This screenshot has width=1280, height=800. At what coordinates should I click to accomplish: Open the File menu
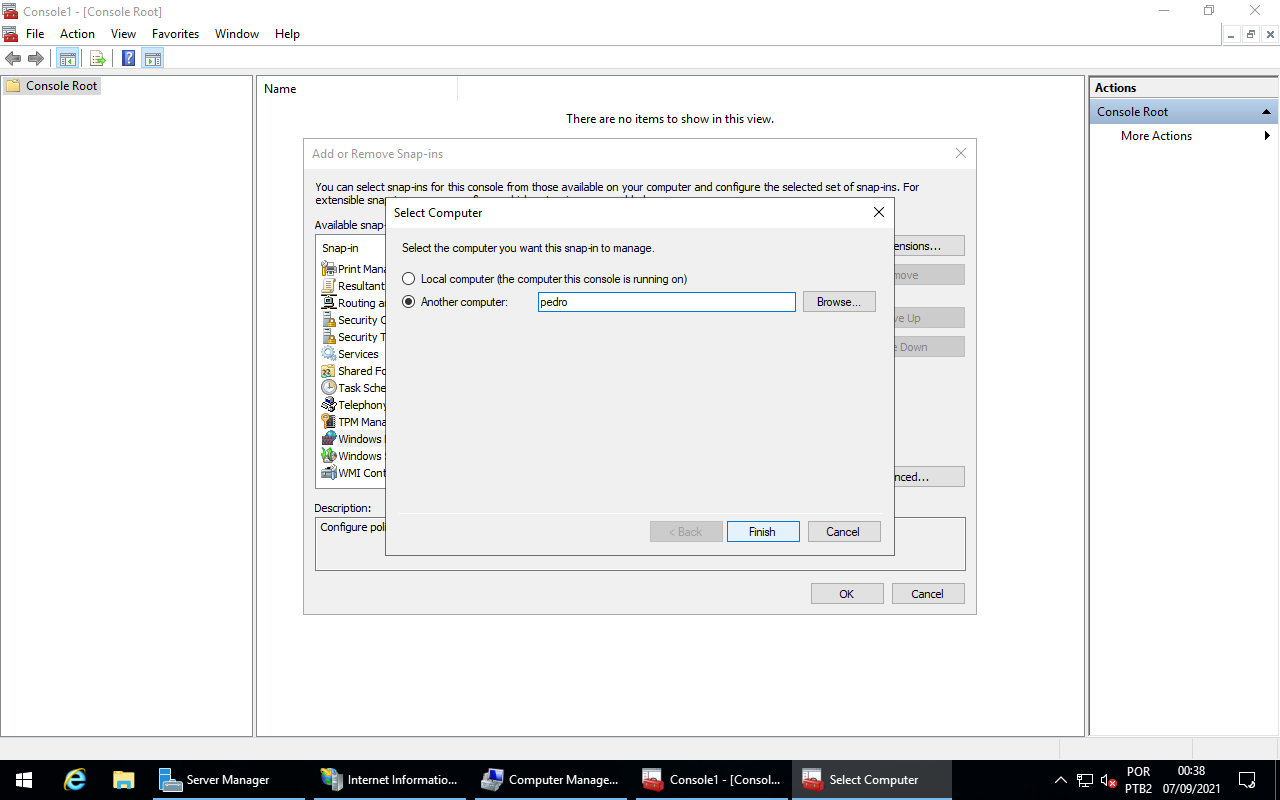(35, 34)
